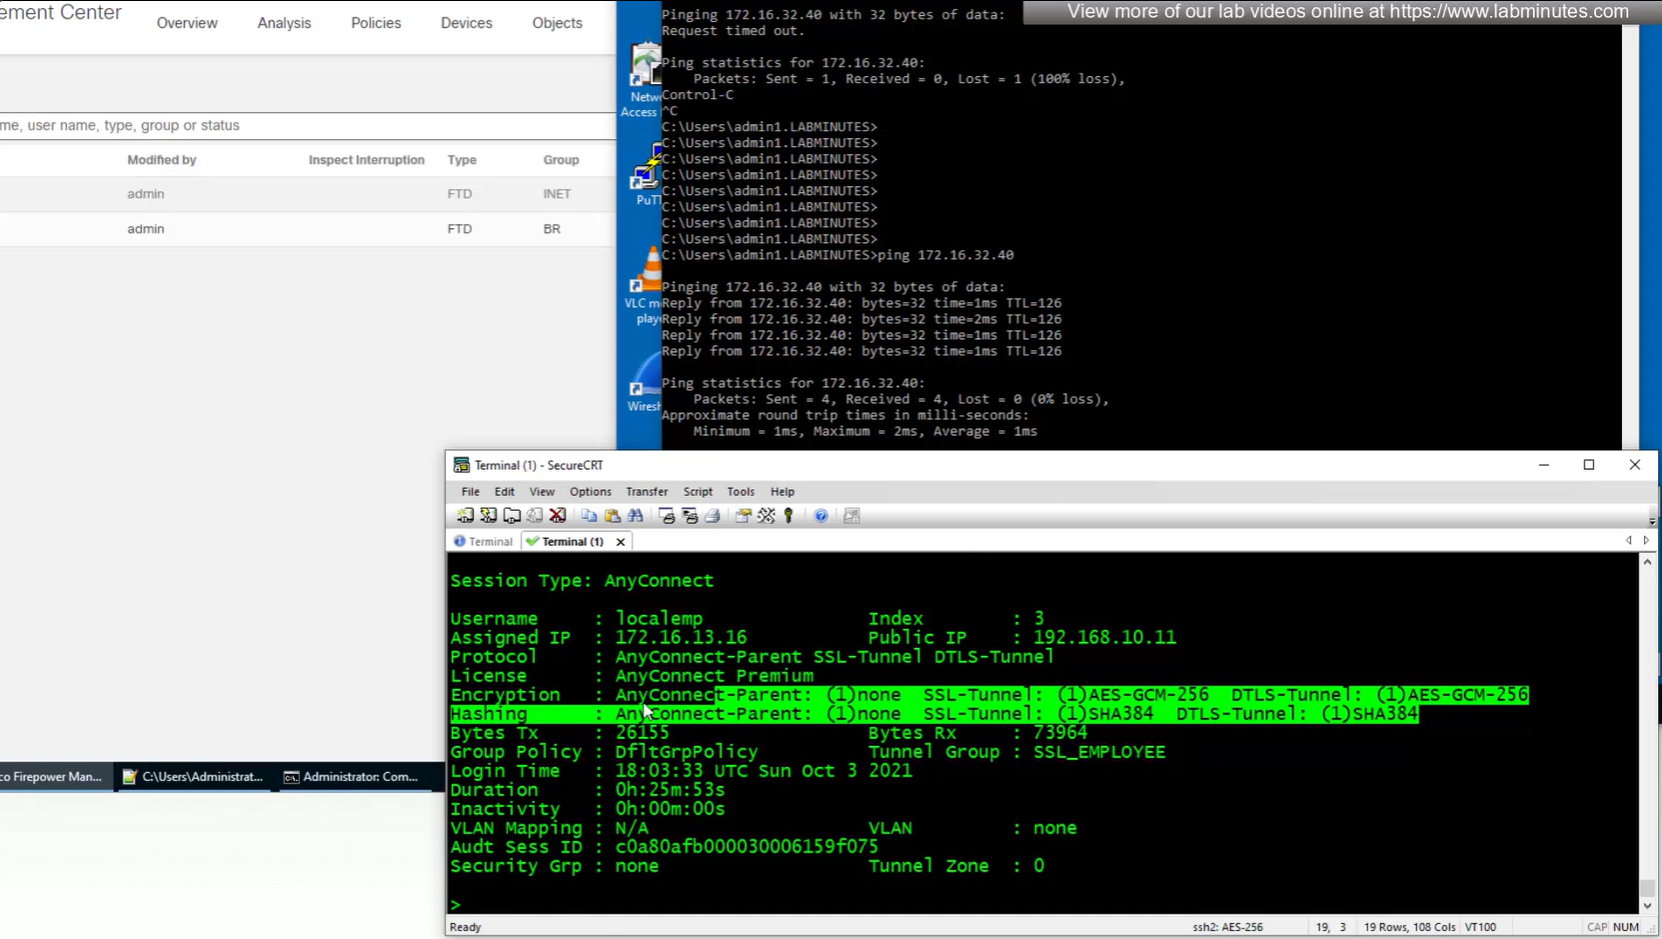The image size is (1662, 939).
Task: Switch to Administrator Command Prompt in taskbar
Action: 352,777
